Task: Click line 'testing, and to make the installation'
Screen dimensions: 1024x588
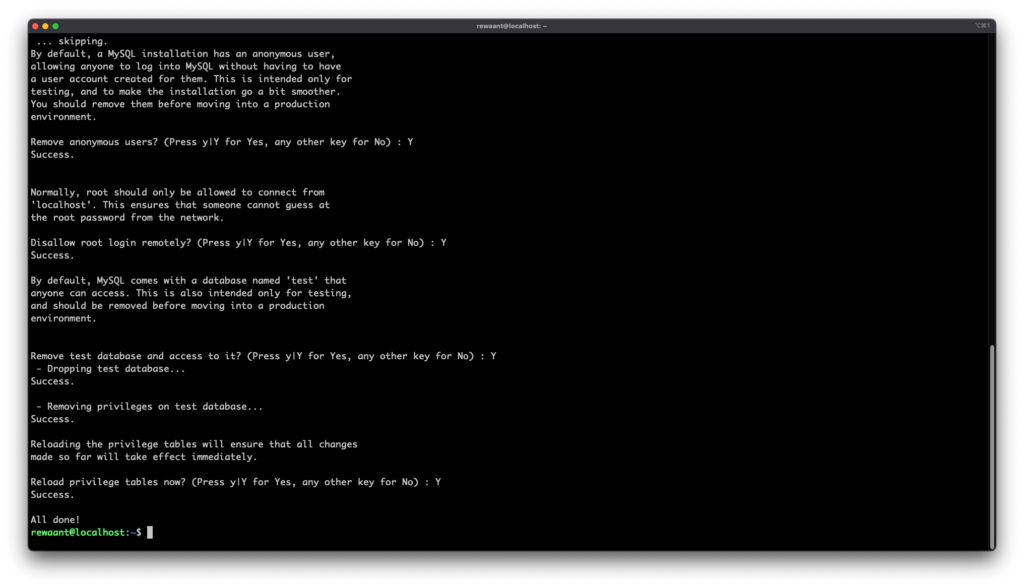Action: pos(185,91)
